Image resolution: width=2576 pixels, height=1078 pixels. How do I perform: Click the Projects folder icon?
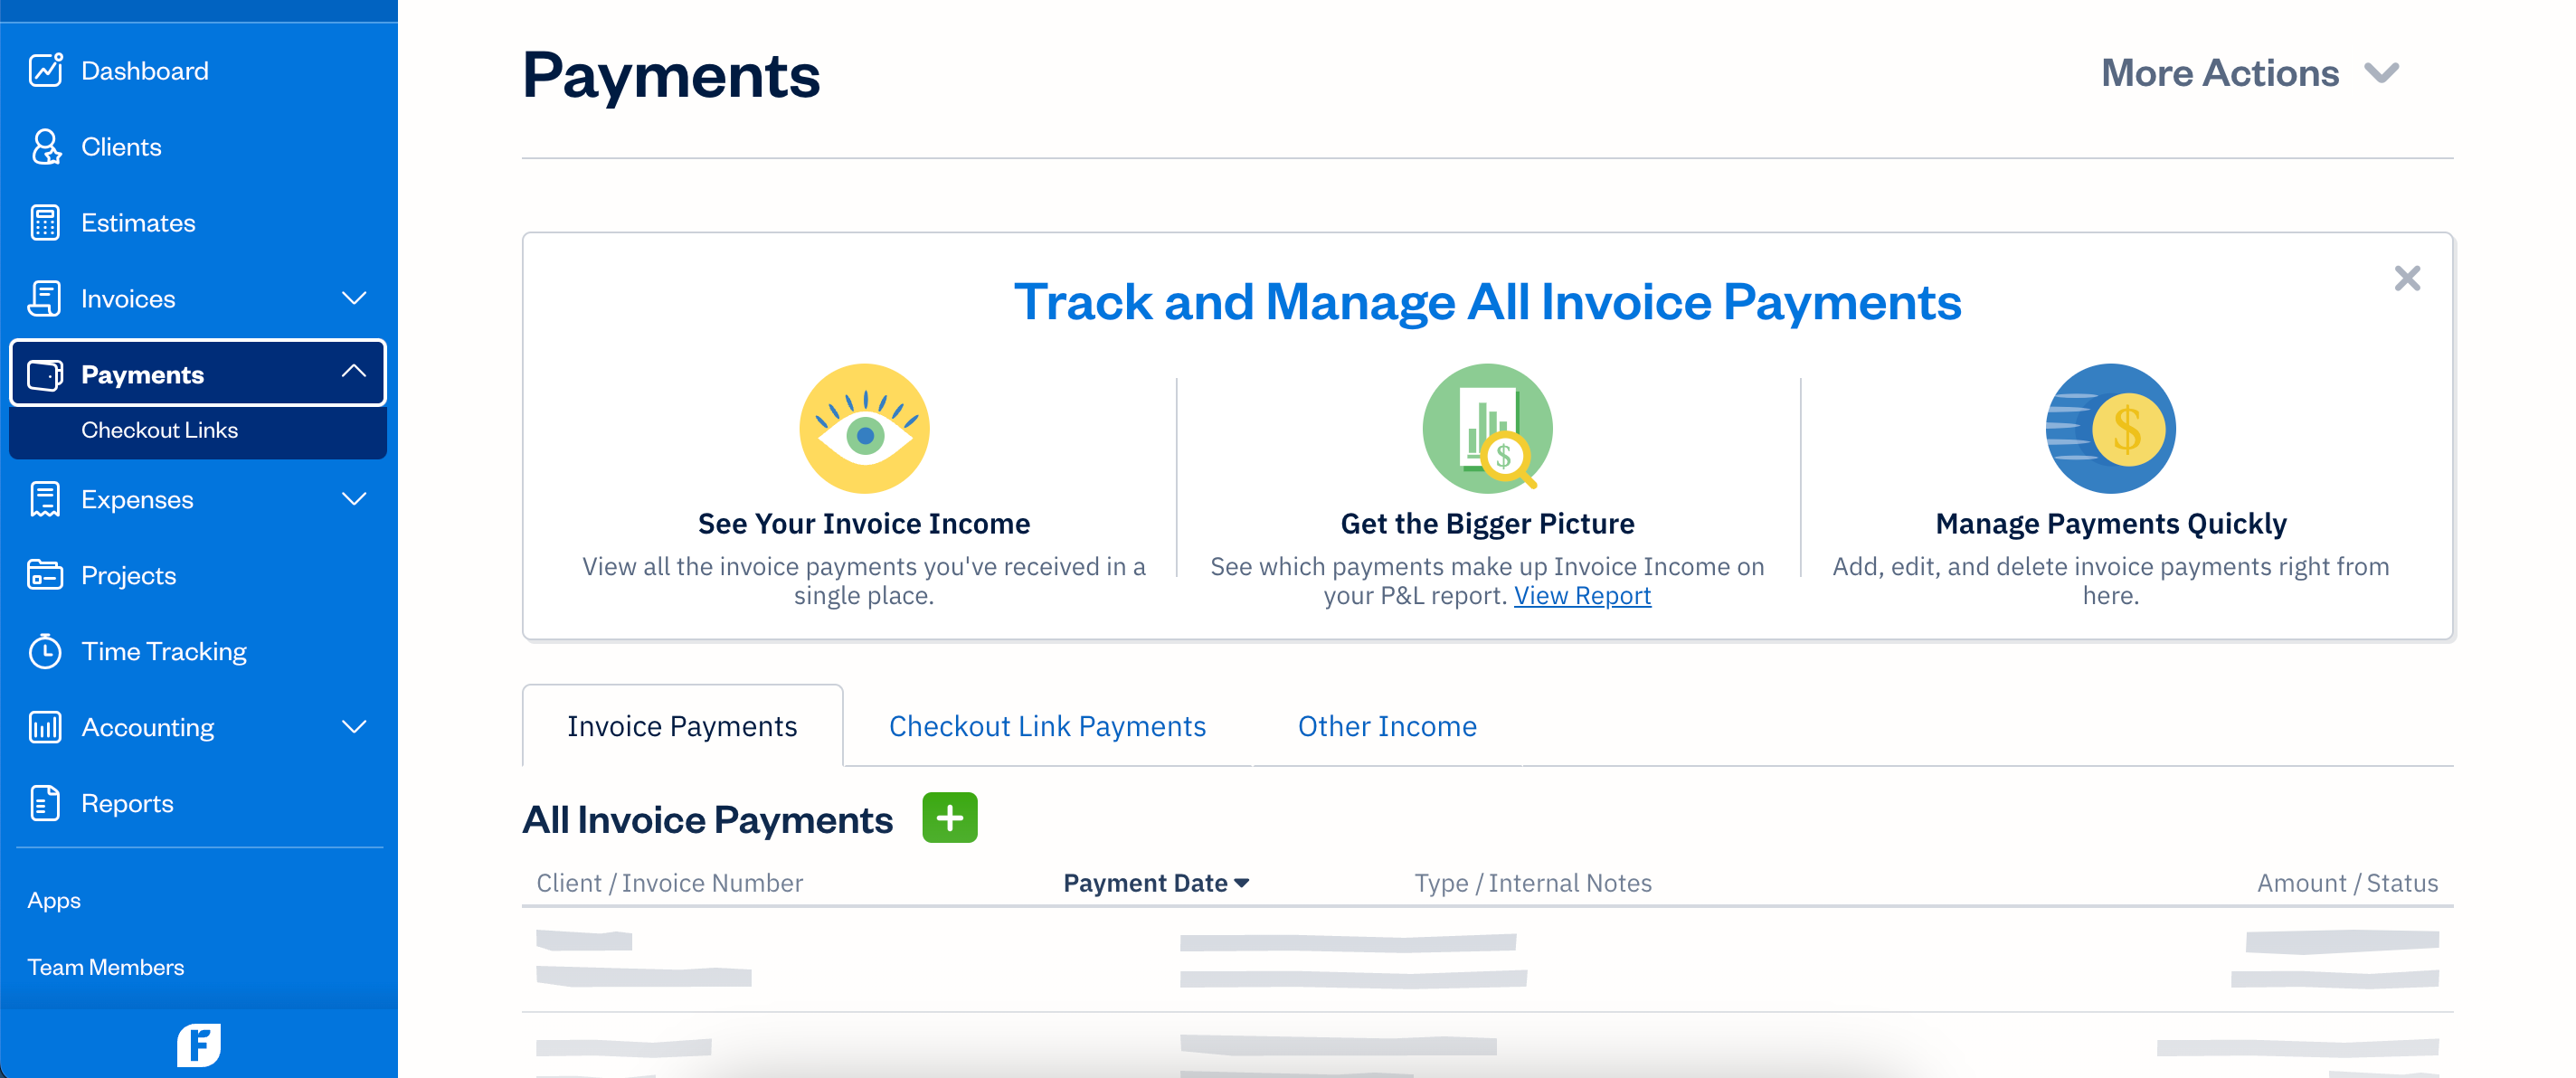[x=45, y=575]
